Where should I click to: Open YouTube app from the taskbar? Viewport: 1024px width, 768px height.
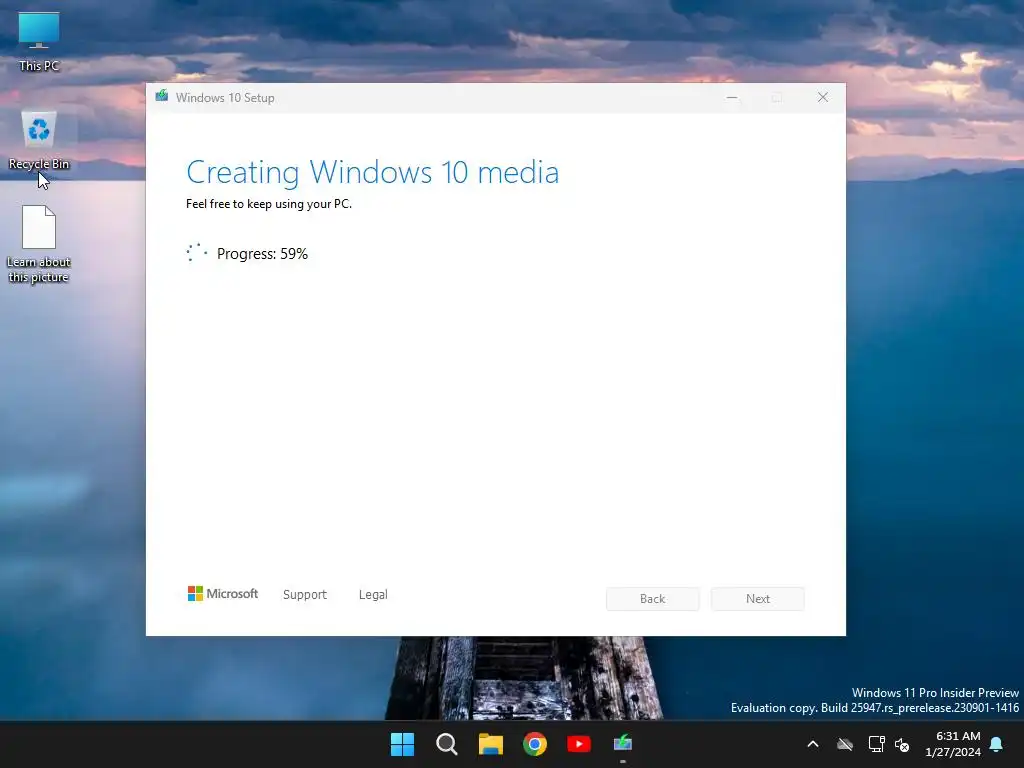pyautogui.click(x=579, y=744)
